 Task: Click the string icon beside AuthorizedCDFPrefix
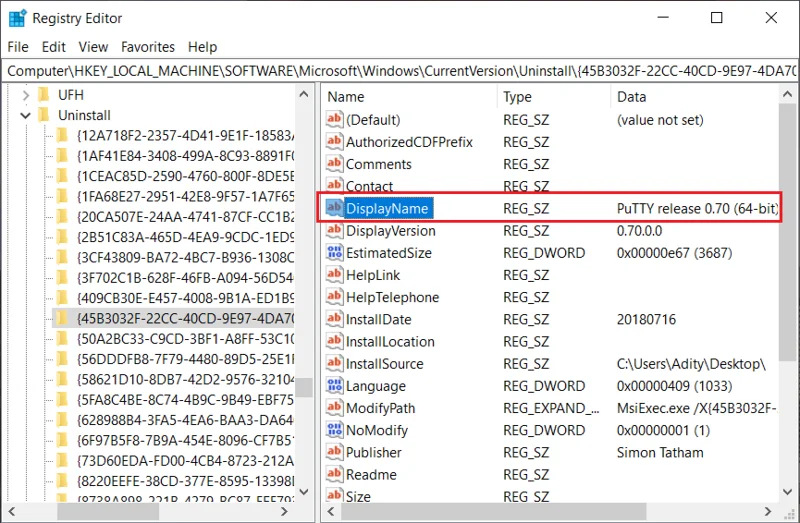(x=334, y=141)
